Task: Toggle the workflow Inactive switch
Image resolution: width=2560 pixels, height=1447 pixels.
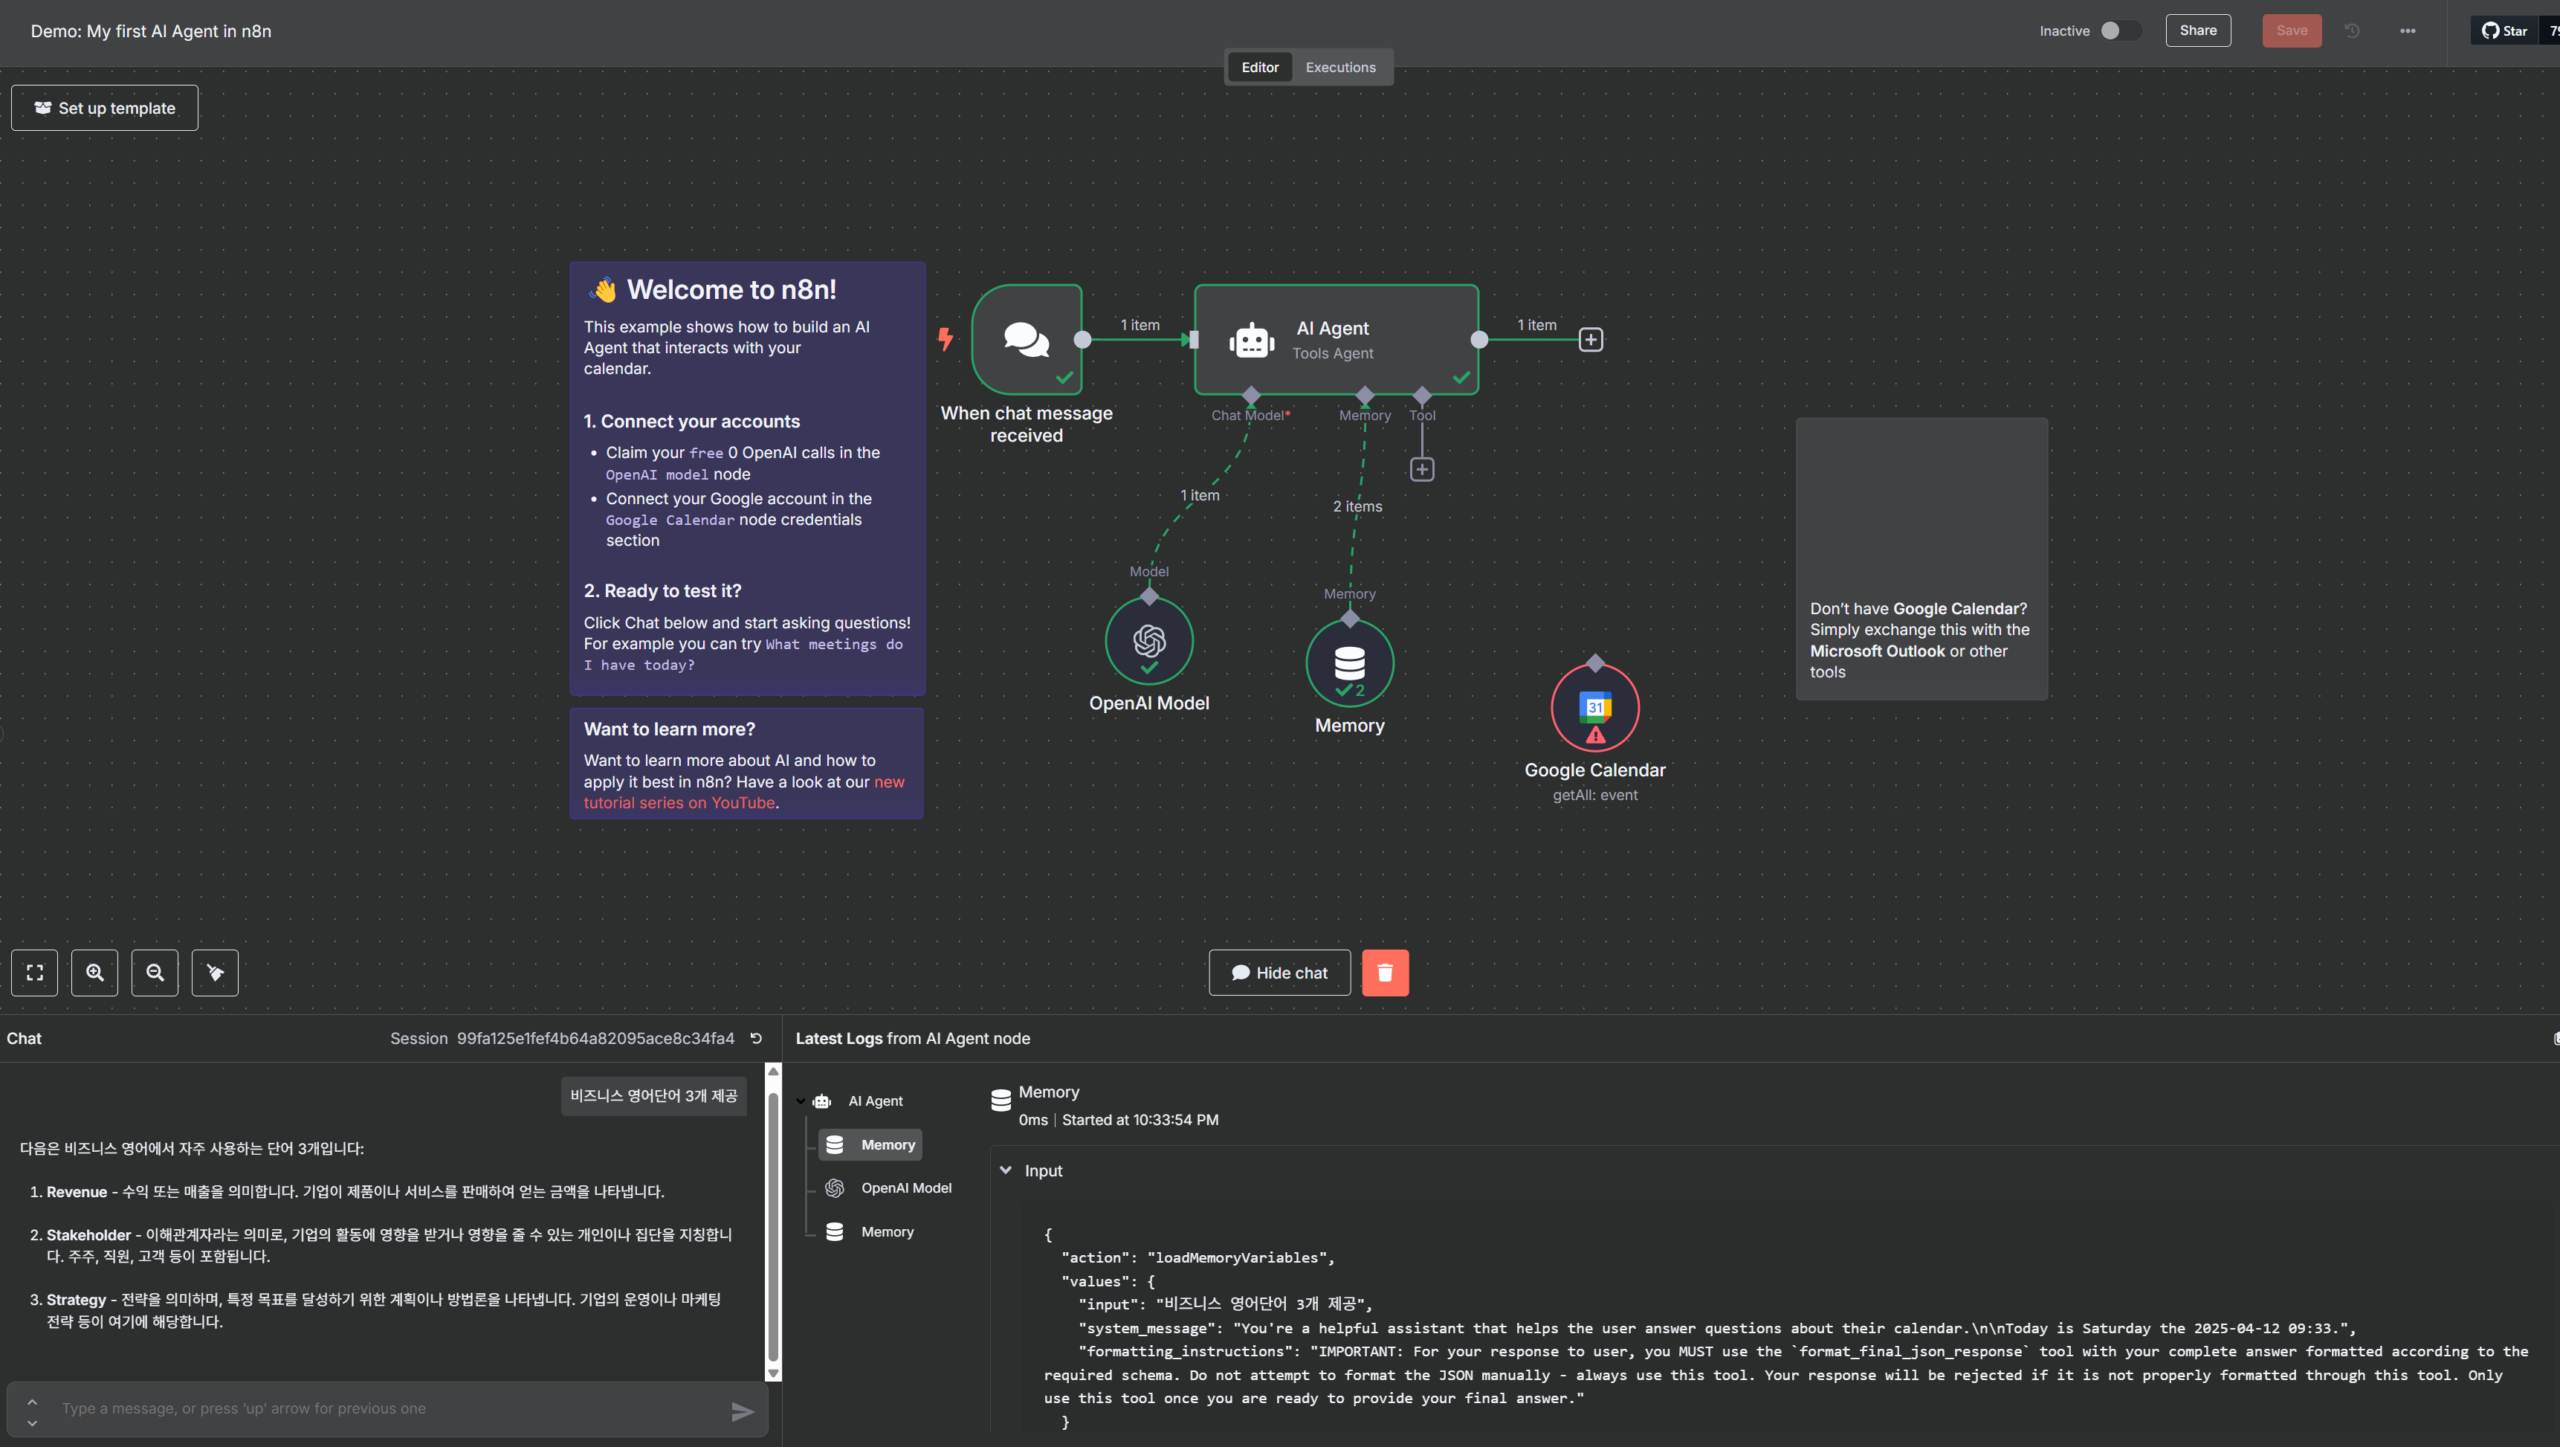Action: click(x=2119, y=31)
